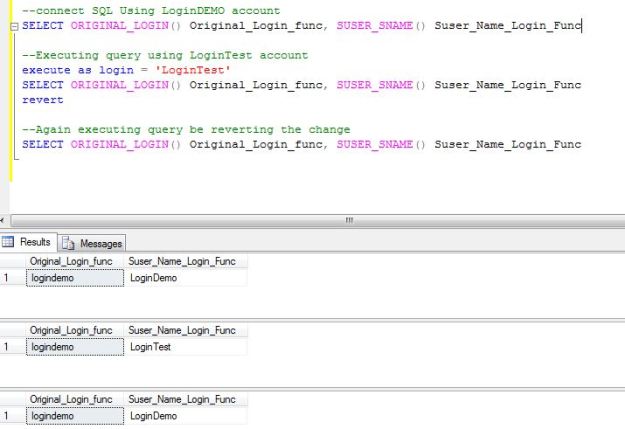The height and width of the screenshot is (429, 625).
Task: Select Original_Login_func header in first result grid
Action: point(70,262)
